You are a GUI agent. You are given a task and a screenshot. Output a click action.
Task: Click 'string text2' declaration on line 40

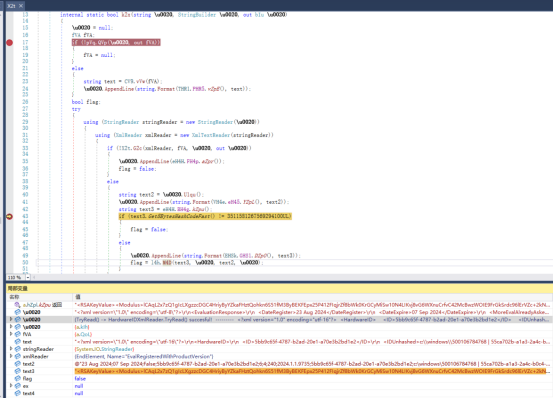click(161, 195)
